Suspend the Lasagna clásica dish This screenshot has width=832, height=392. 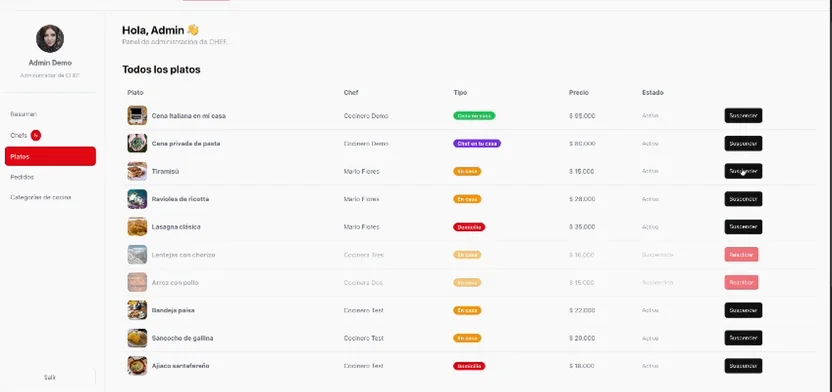[x=743, y=227]
